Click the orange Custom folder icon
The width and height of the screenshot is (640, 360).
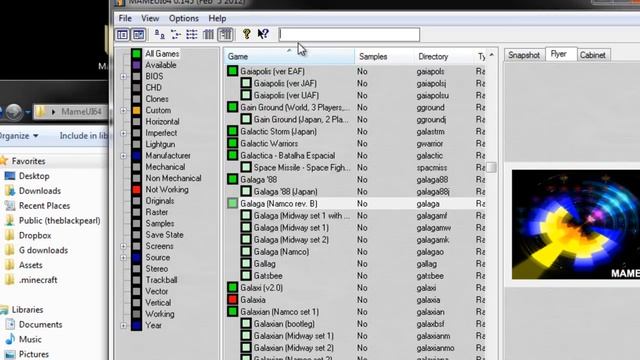point(136,110)
